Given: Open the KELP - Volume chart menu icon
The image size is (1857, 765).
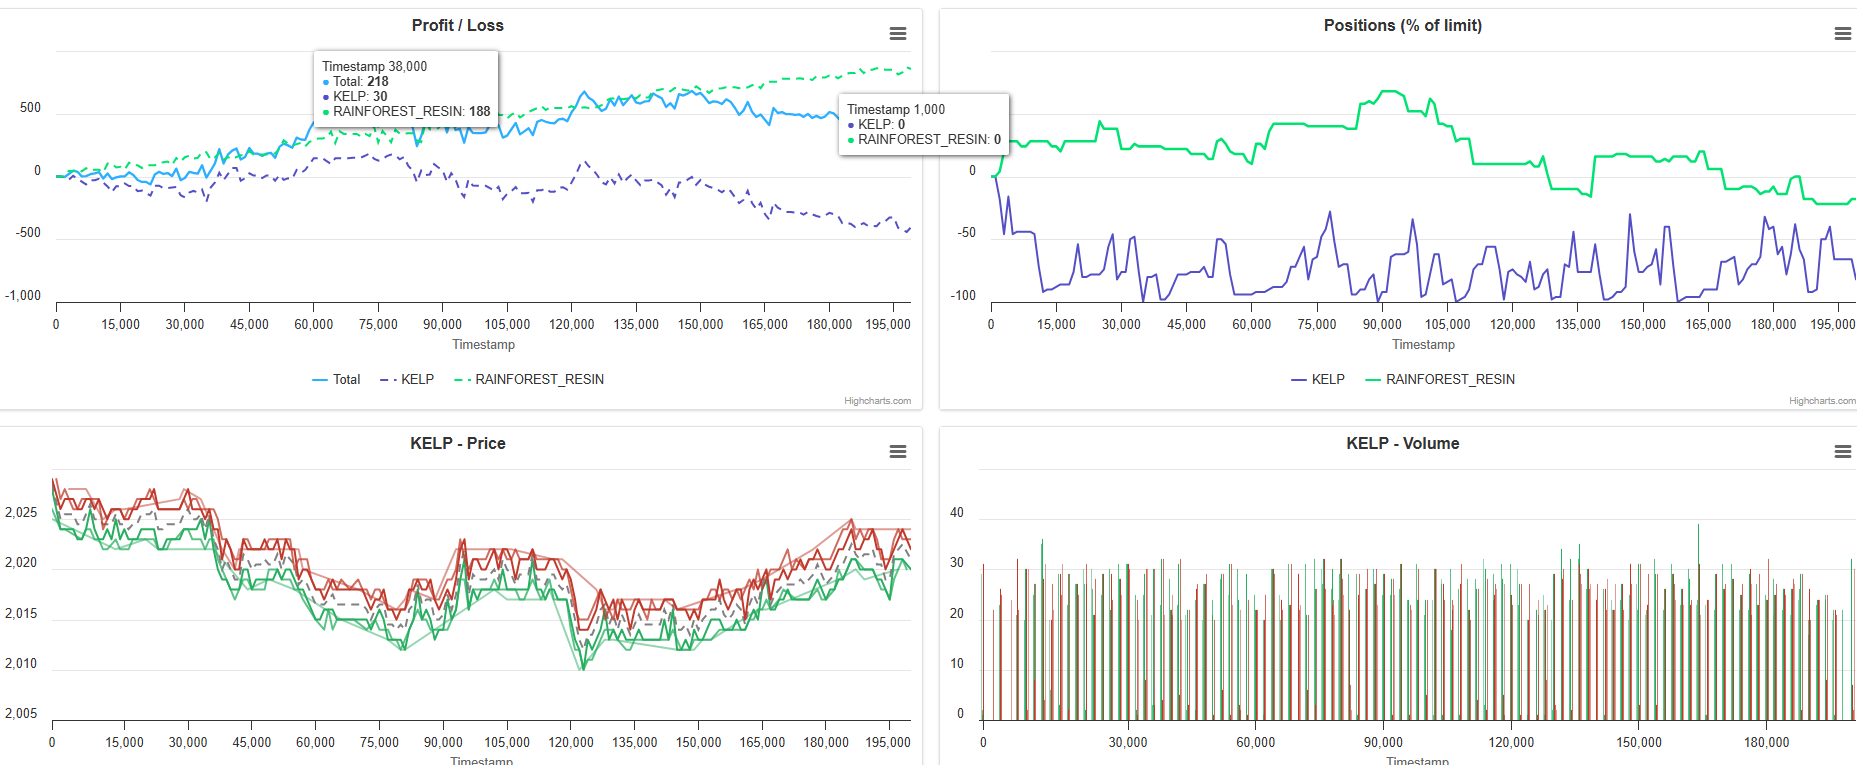Looking at the screenshot, I should [x=1842, y=452].
